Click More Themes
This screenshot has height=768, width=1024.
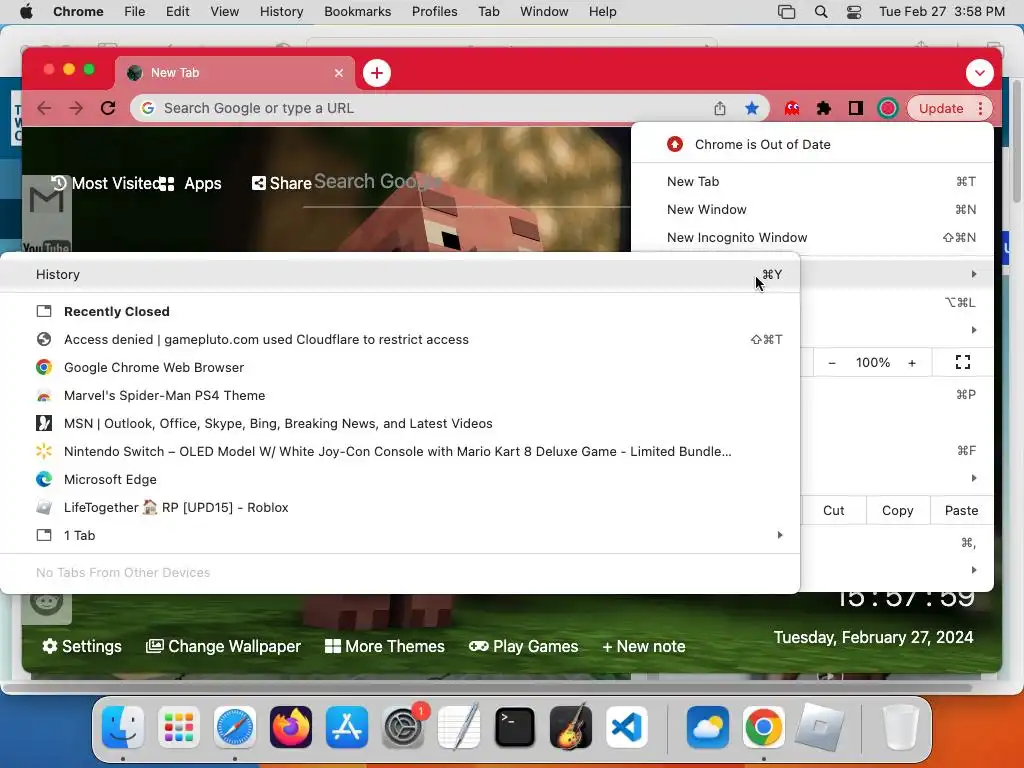pos(385,647)
